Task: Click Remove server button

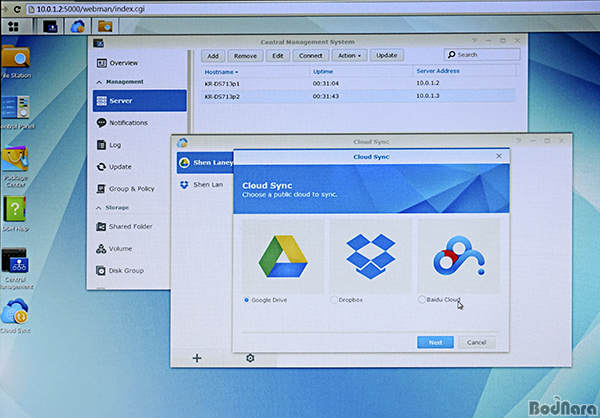Action: point(245,56)
